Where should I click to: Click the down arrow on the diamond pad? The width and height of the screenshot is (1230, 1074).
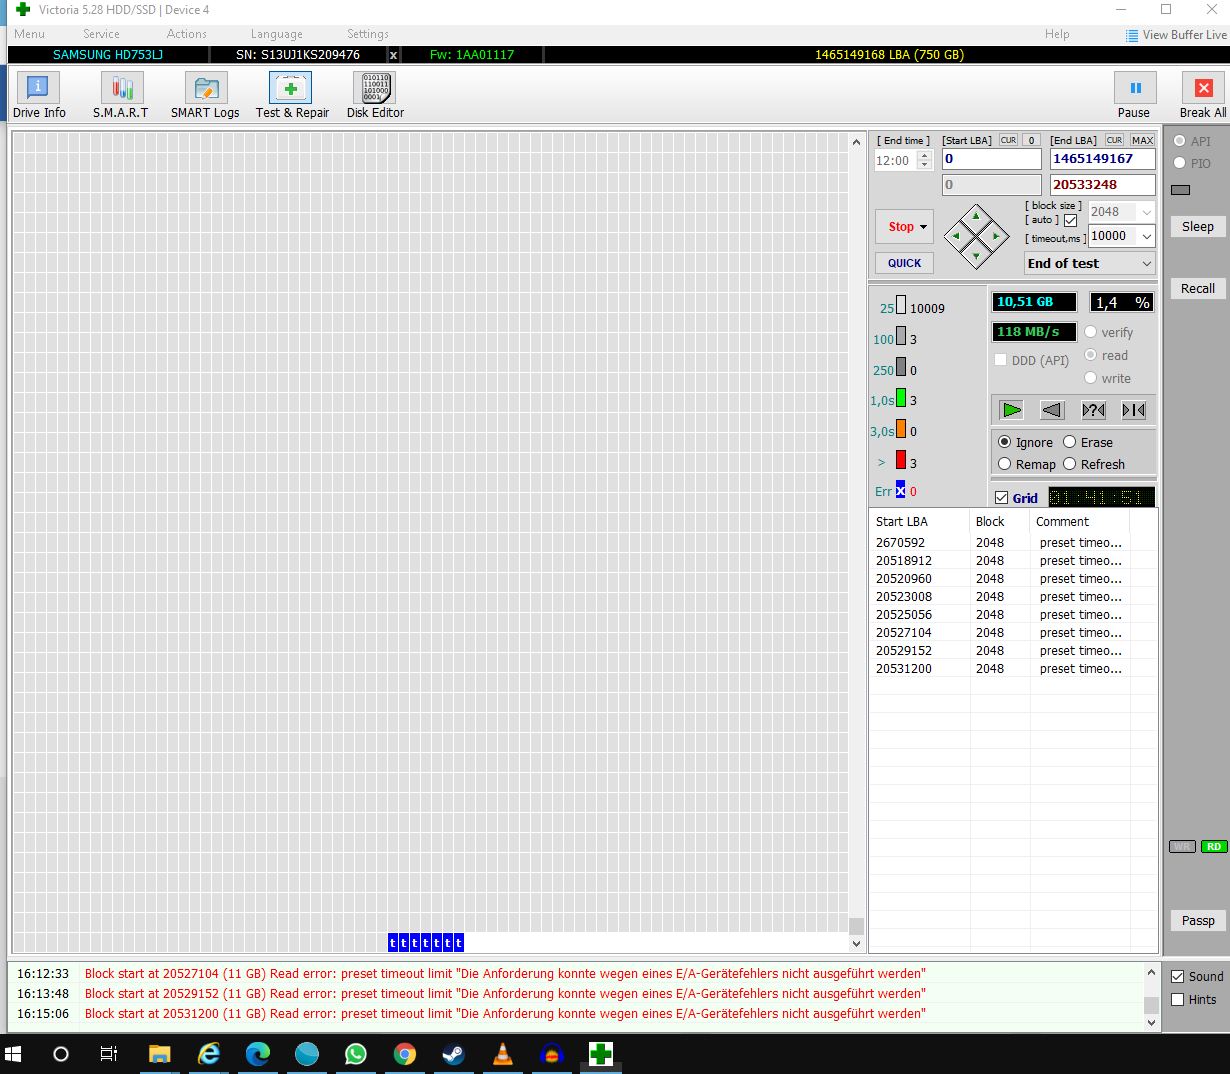(x=976, y=256)
